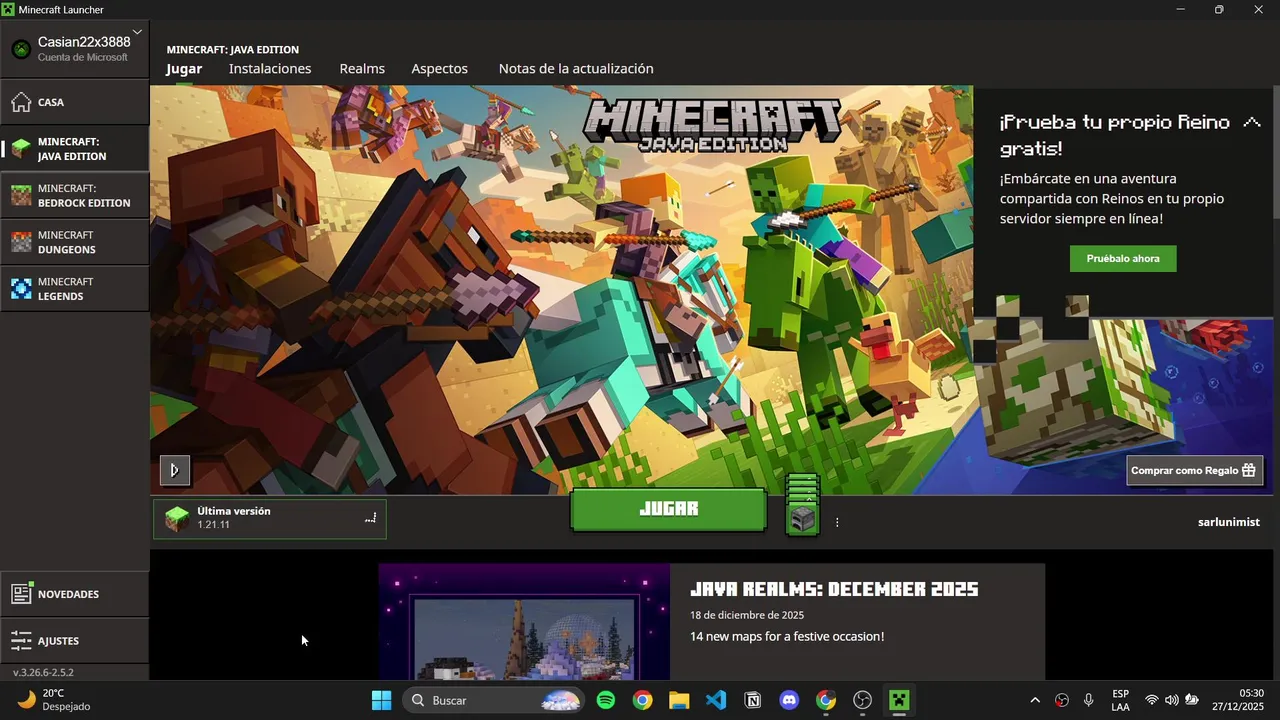Click the launcher scrollbar thumb

(x=1276, y=150)
